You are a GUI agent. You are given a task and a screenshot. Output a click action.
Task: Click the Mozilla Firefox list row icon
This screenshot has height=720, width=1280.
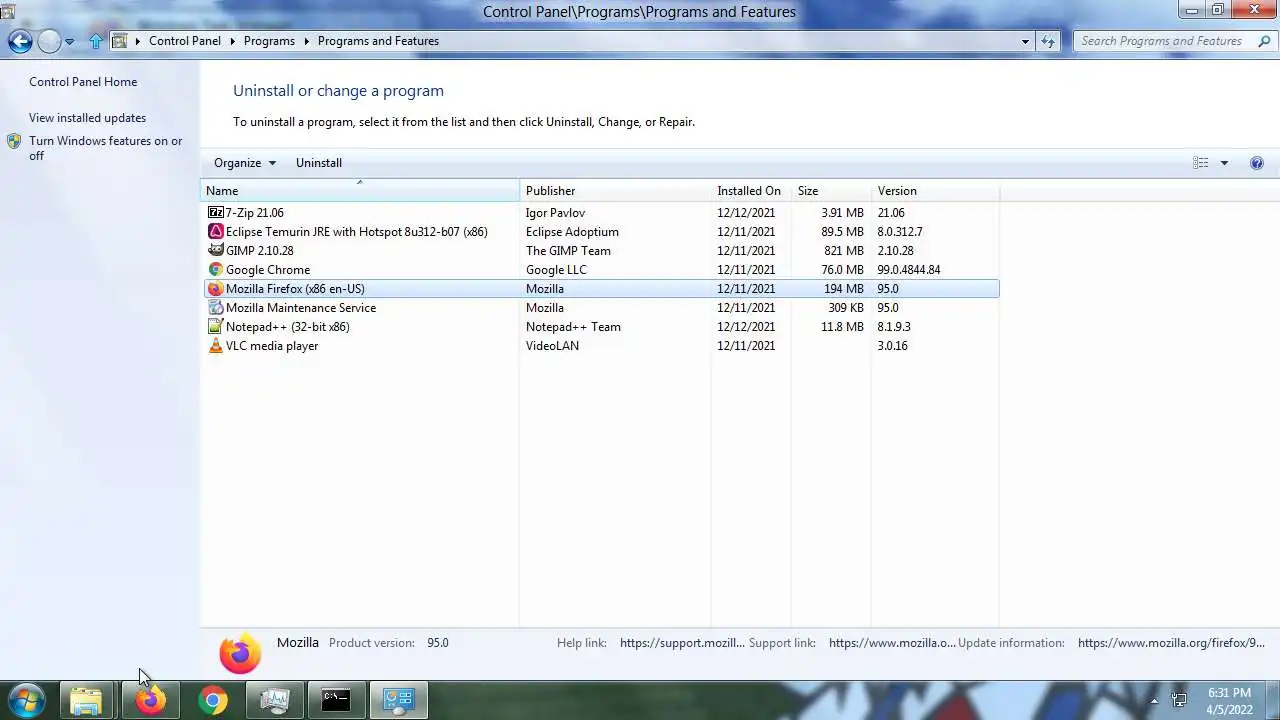[x=215, y=289]
